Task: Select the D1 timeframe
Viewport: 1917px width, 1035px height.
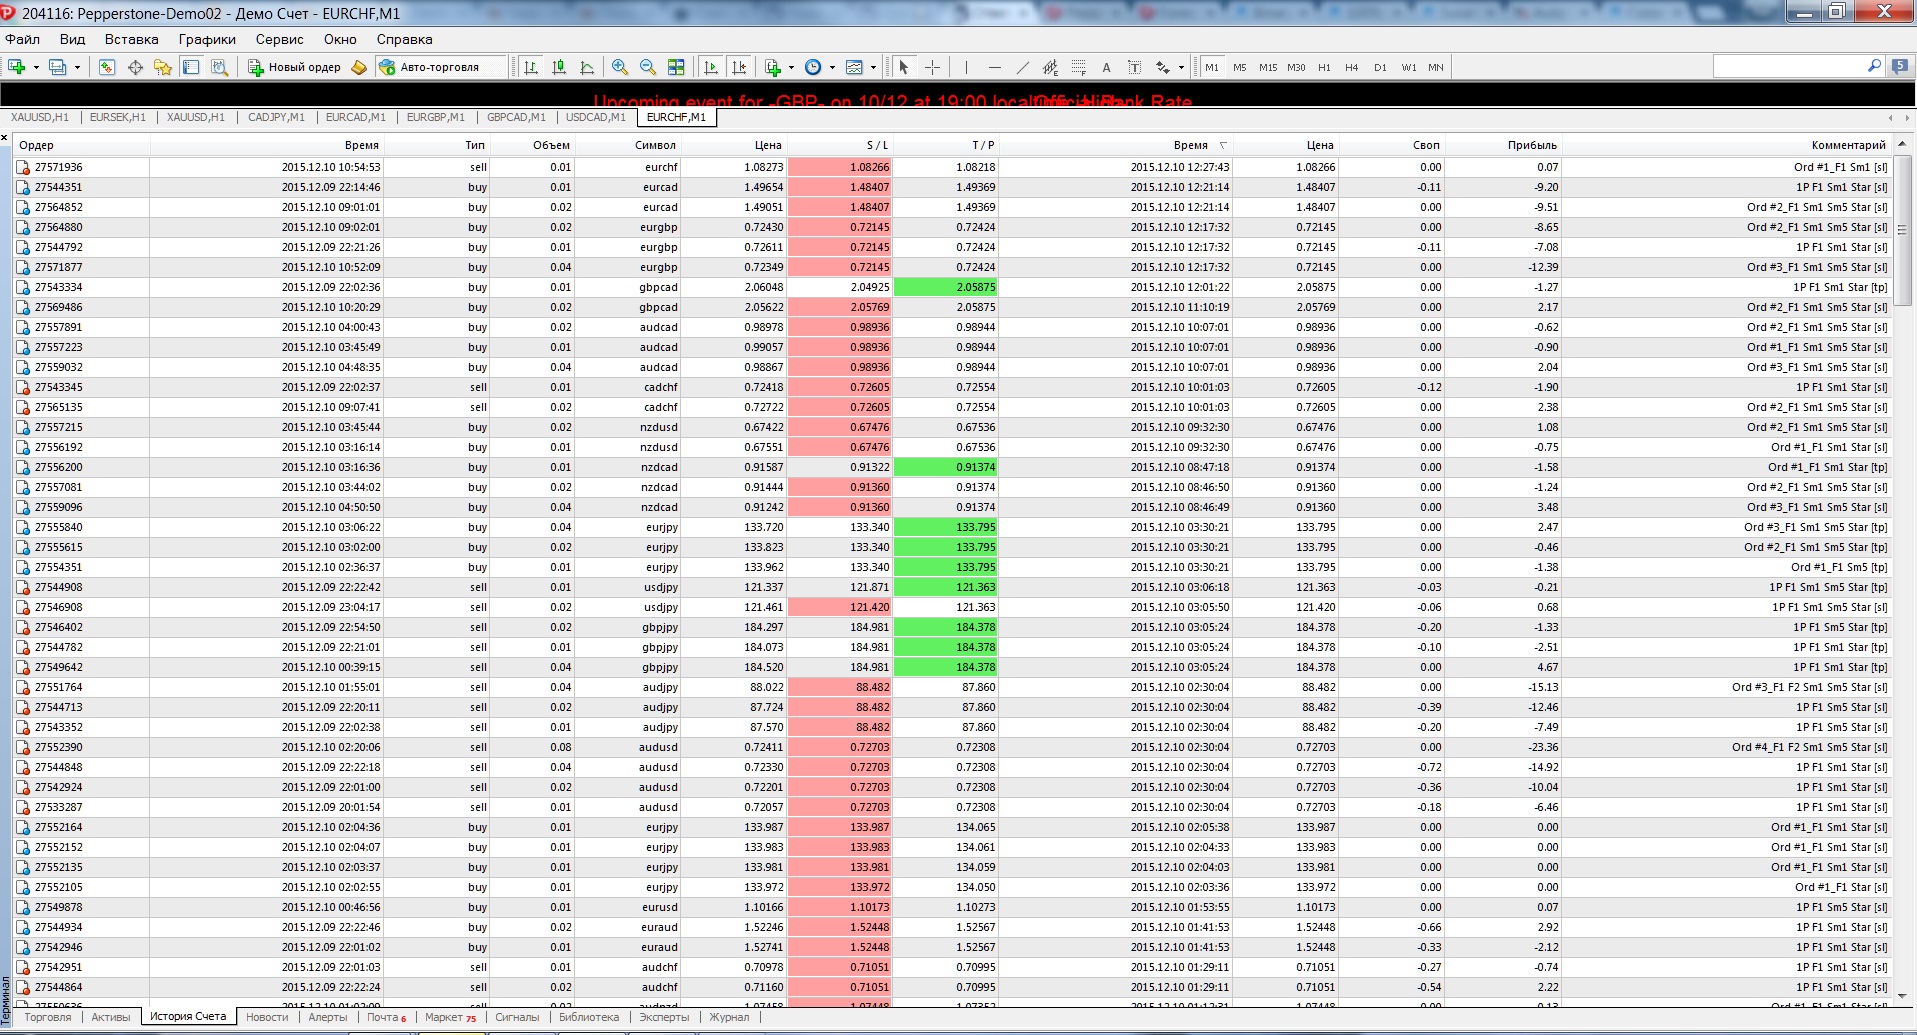Action: point(1380,67)
